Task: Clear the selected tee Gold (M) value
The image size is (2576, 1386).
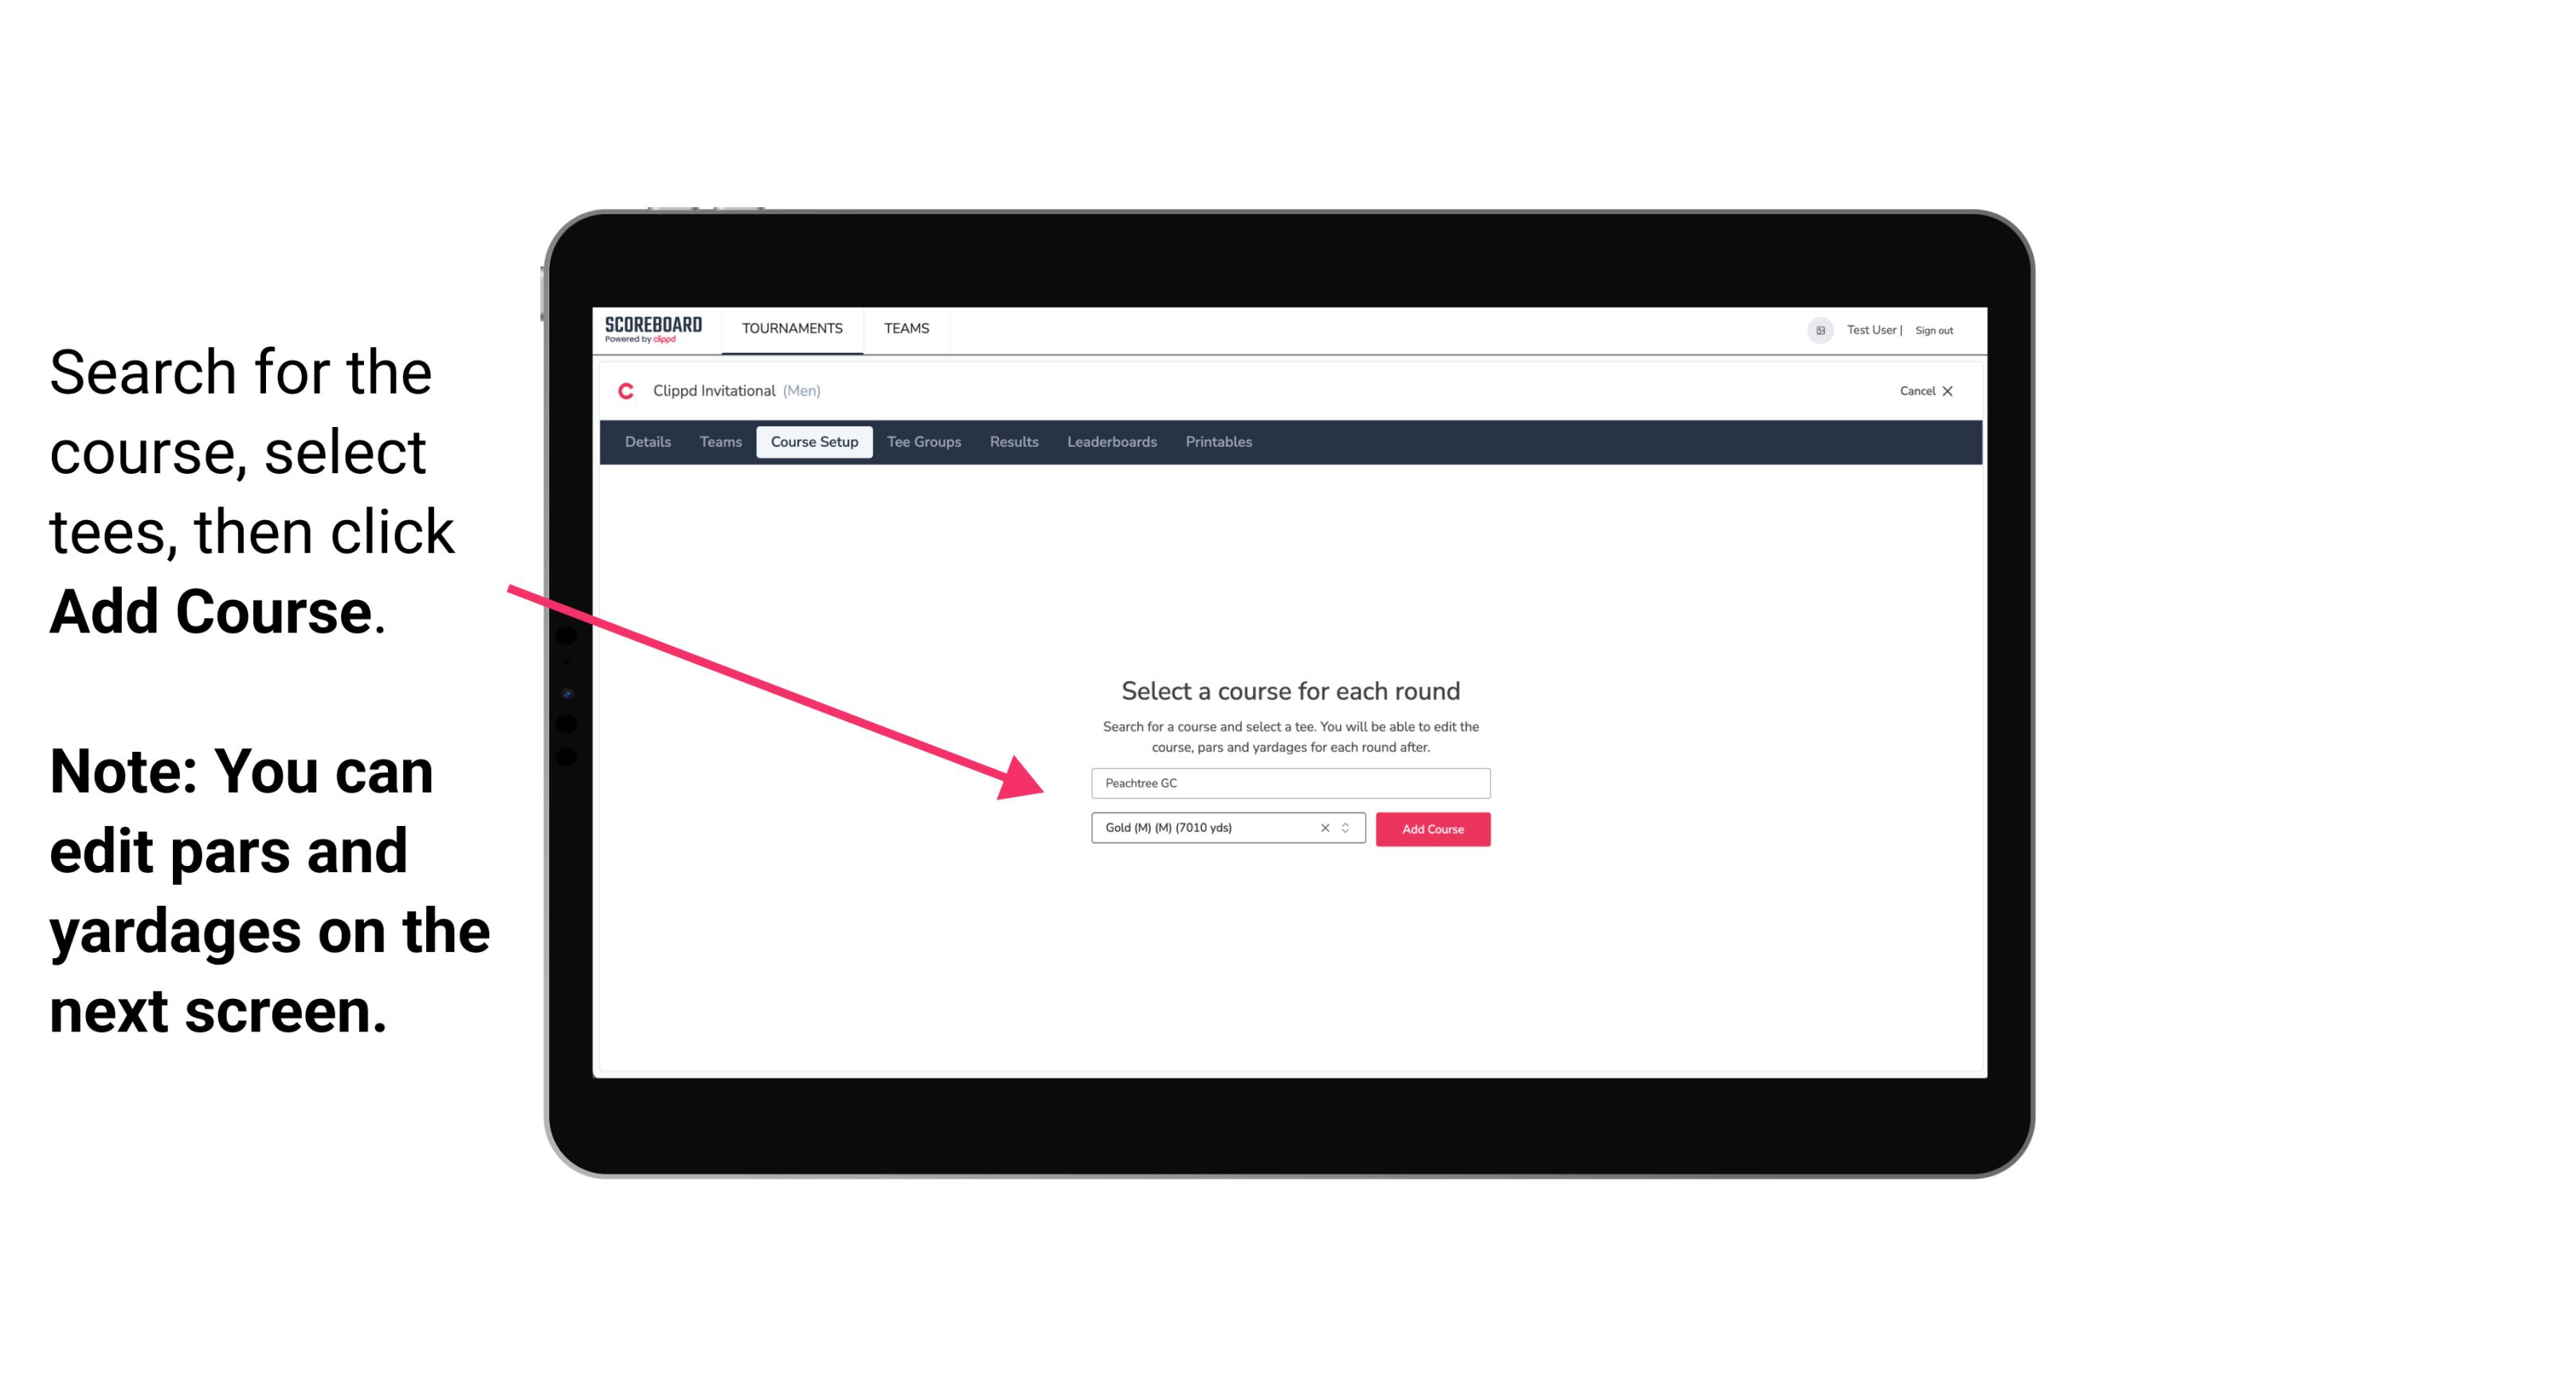Action: coord(1322,829)
